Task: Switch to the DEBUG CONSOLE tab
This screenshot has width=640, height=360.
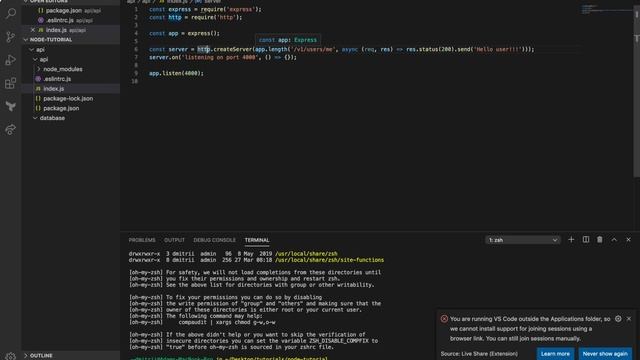Action: pyautogui.click(x=214, y=240)
